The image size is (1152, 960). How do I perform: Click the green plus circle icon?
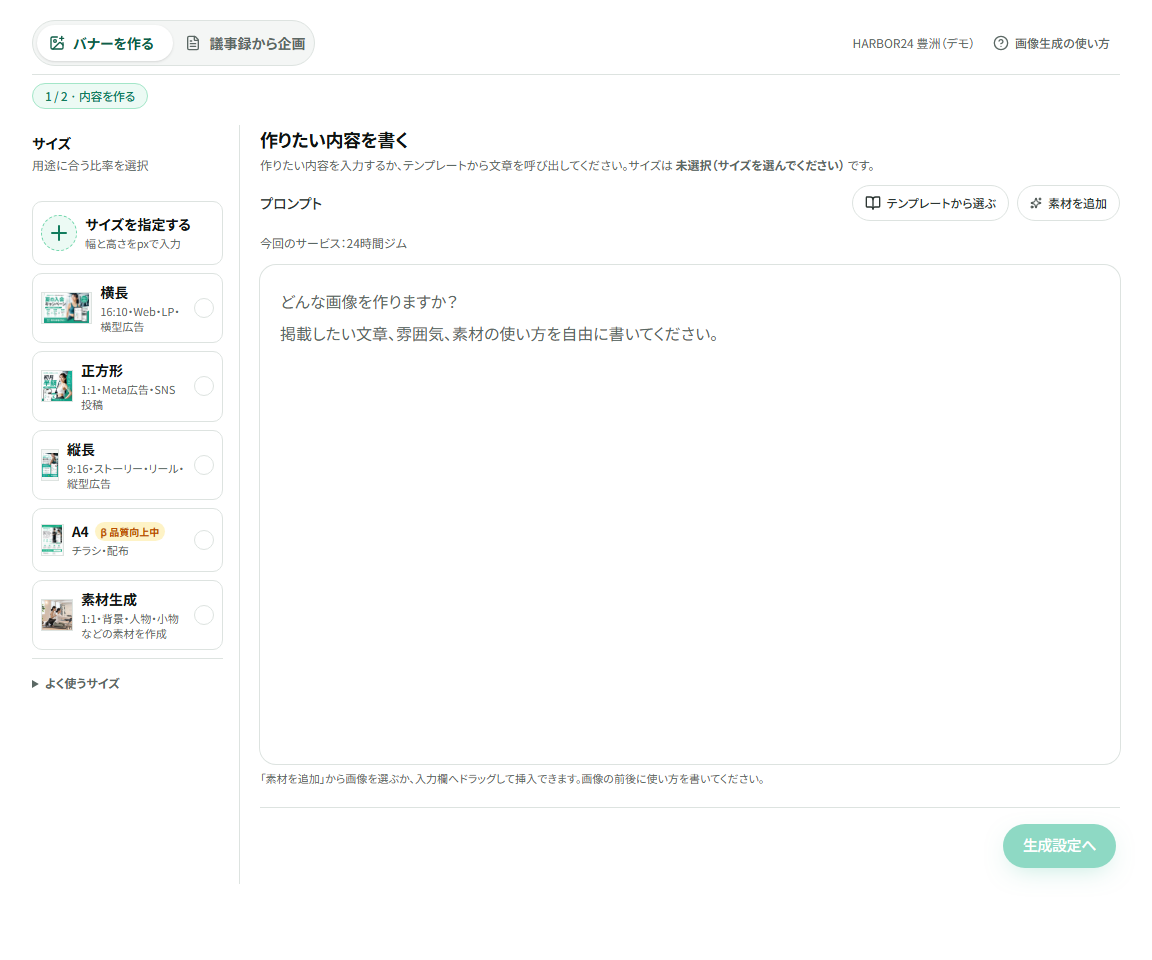pyautogui.click(x=59, y=234)
